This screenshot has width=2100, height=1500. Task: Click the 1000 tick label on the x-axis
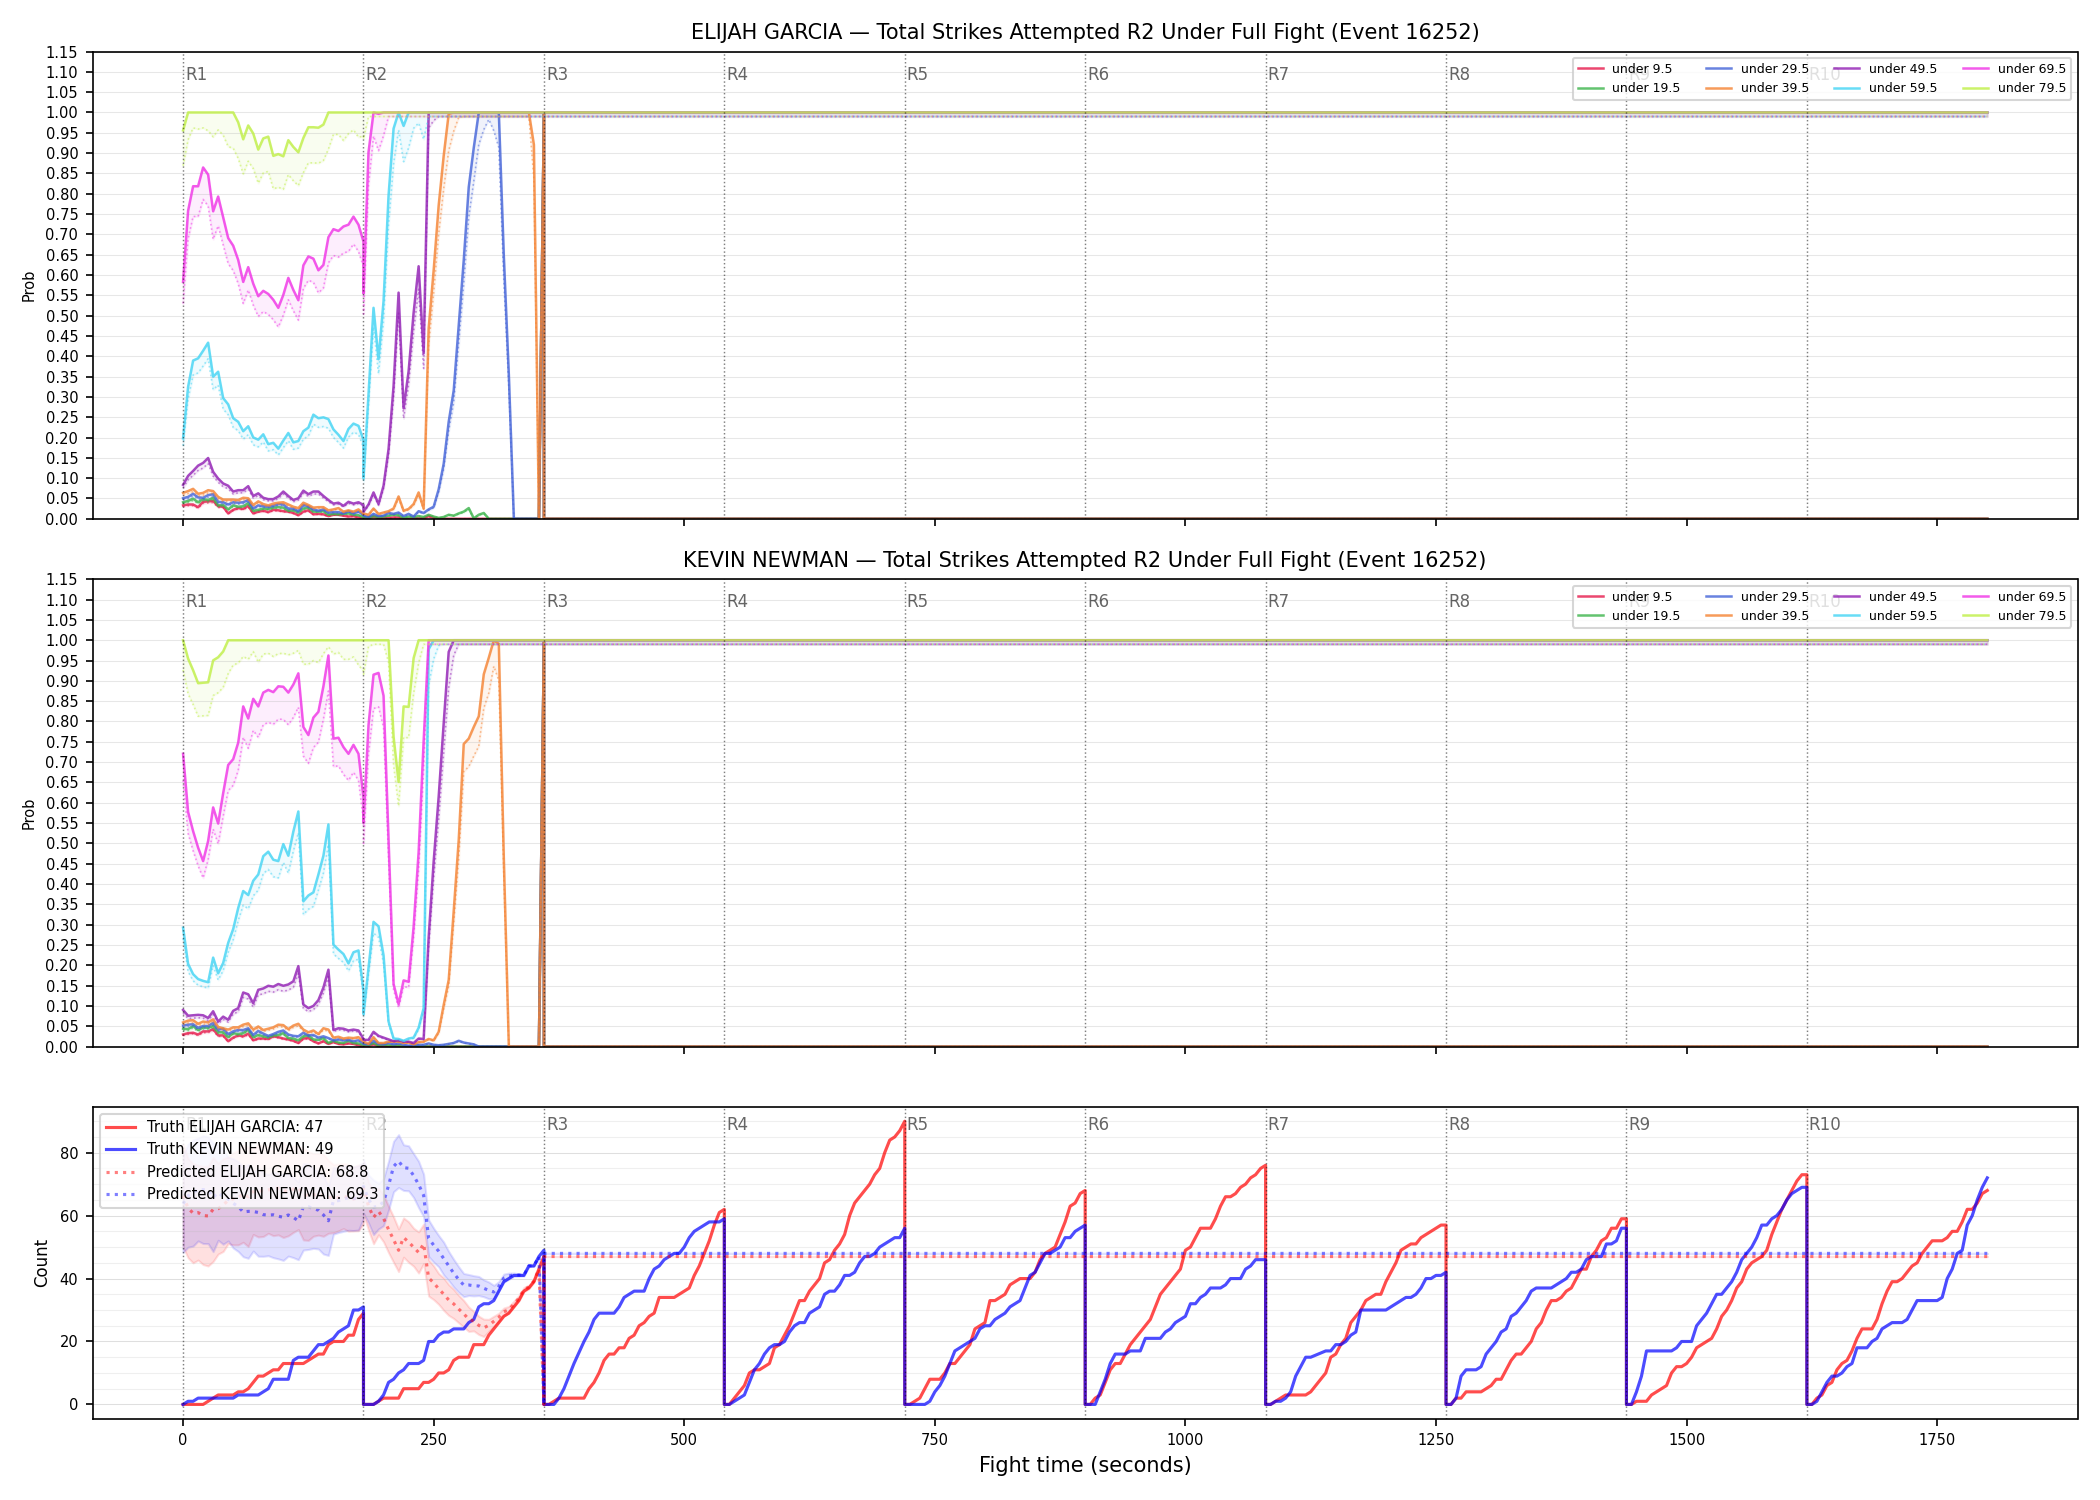[x=1185, y=1440]
